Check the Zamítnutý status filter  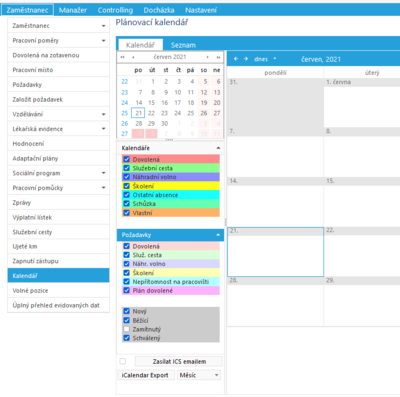point(127,329)
